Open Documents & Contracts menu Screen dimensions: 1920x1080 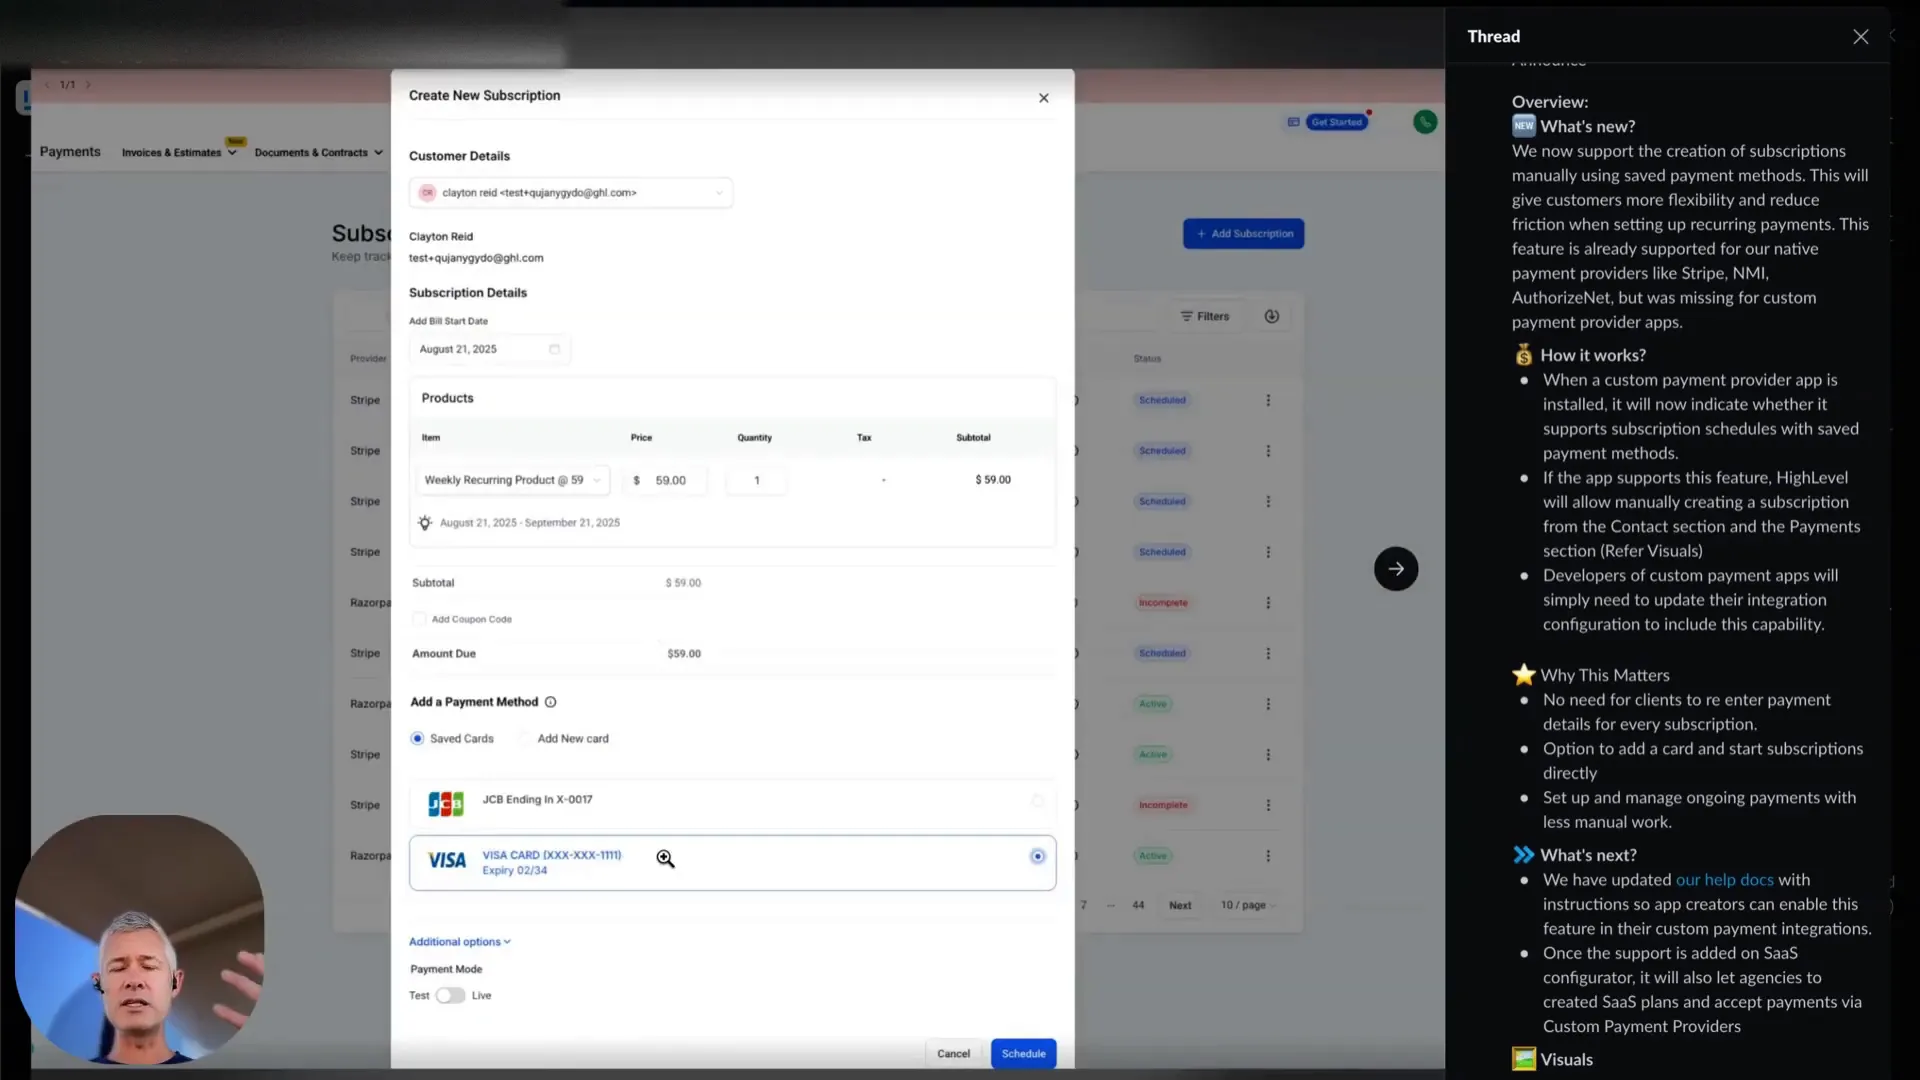(318, 153)
